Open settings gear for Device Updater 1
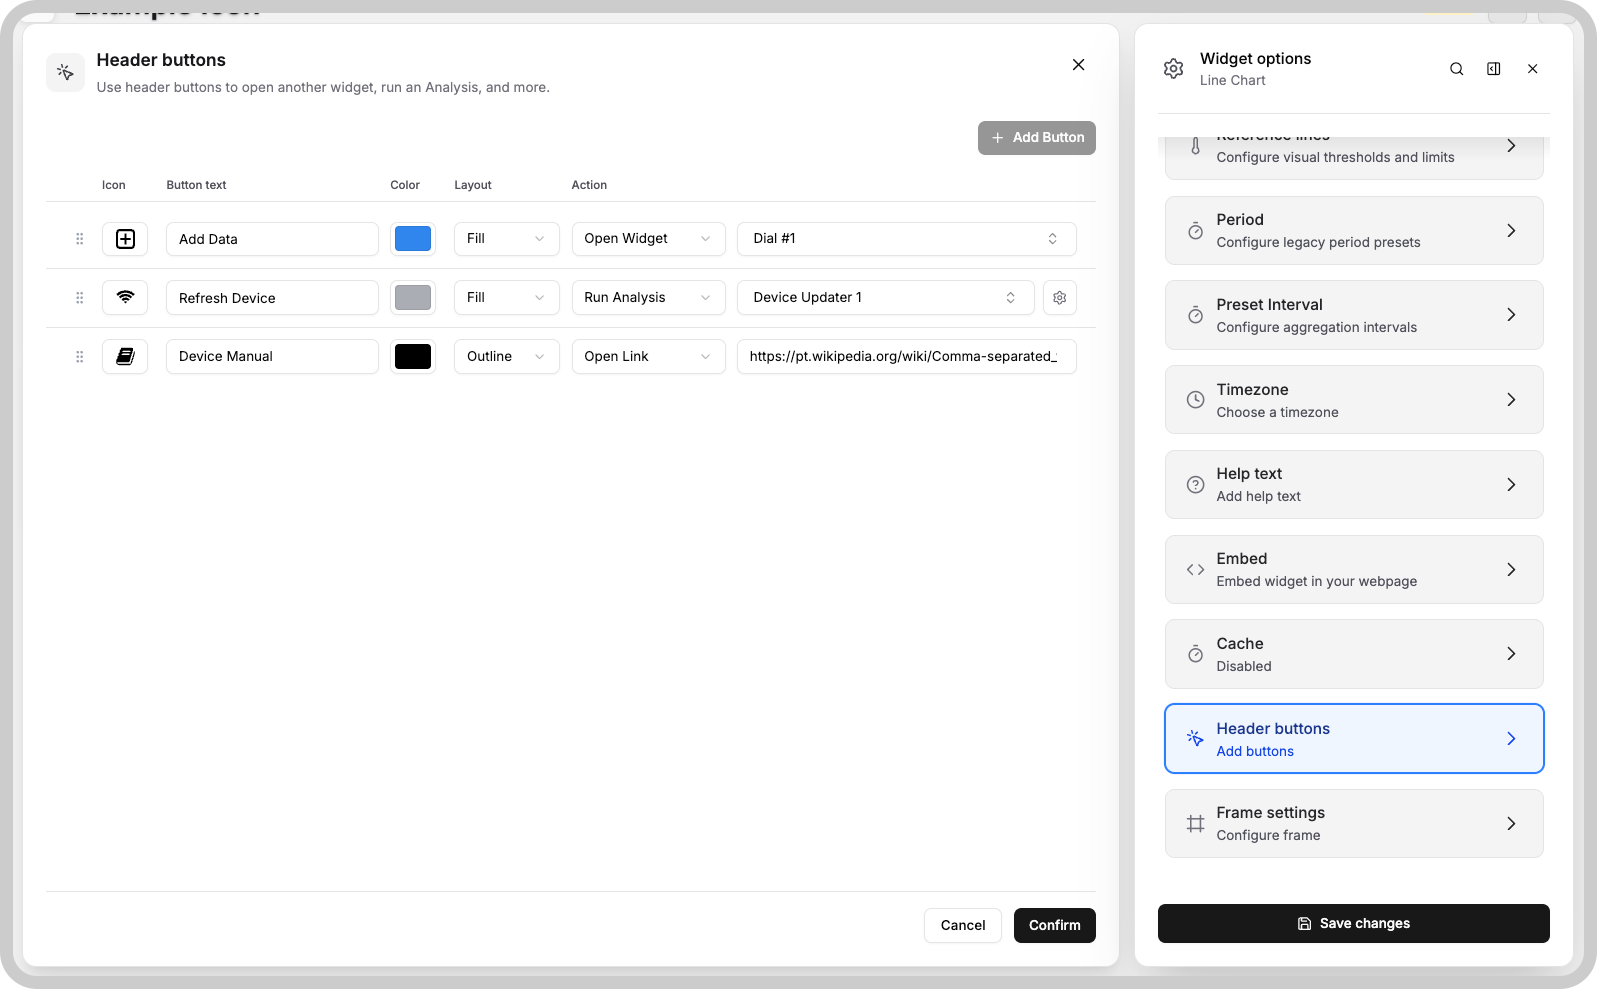This screenshot has height=989, width=1597. [1060, 297]
